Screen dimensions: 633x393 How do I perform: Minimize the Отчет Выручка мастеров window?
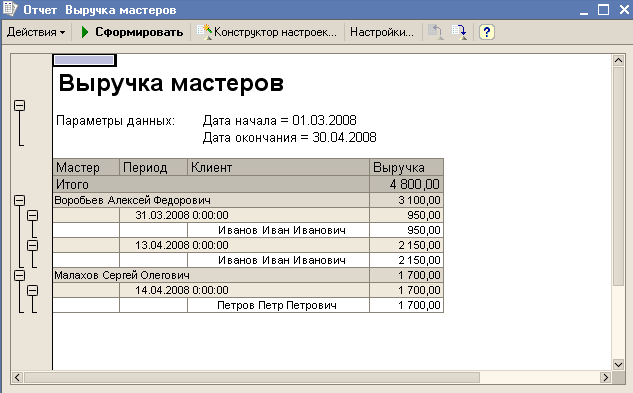pyautogui.click(x=584, y=10)
